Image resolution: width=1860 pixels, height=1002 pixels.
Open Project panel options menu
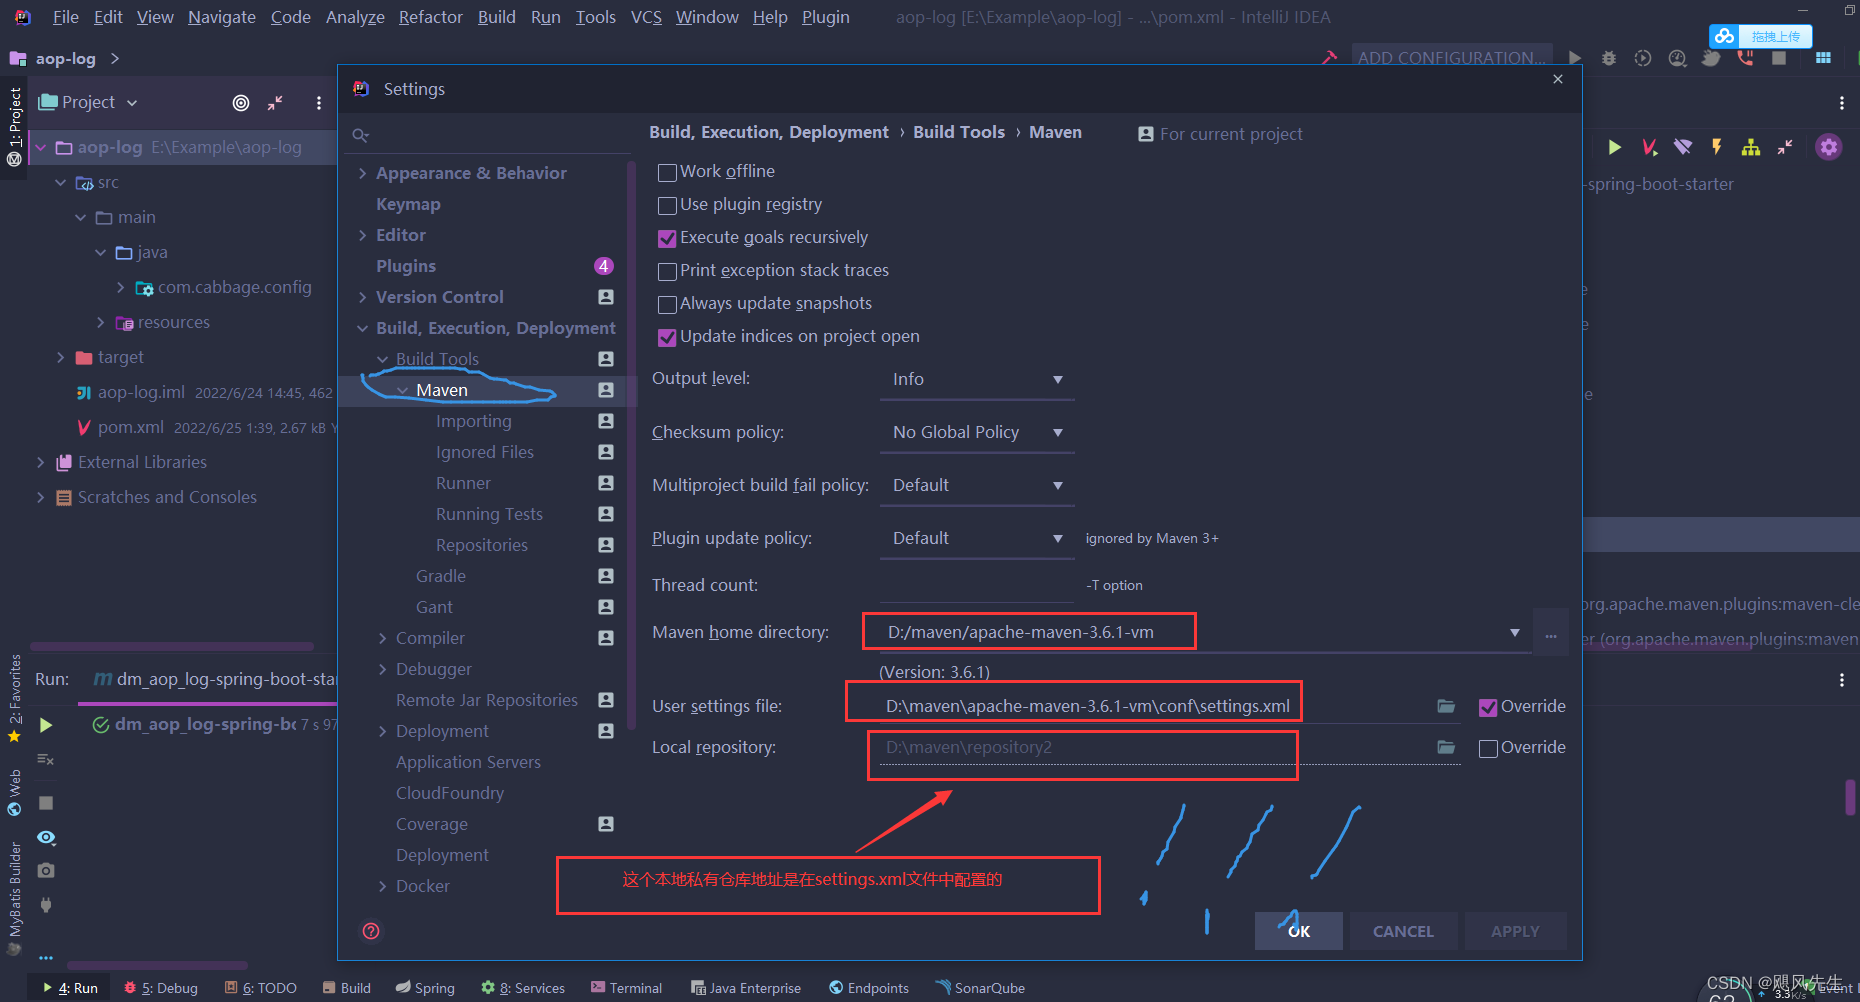point(319,103)
